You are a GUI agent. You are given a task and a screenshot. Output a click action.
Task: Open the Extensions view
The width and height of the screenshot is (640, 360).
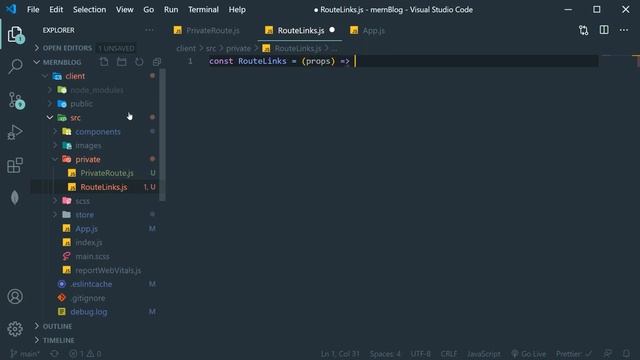[x=15, y=165]
